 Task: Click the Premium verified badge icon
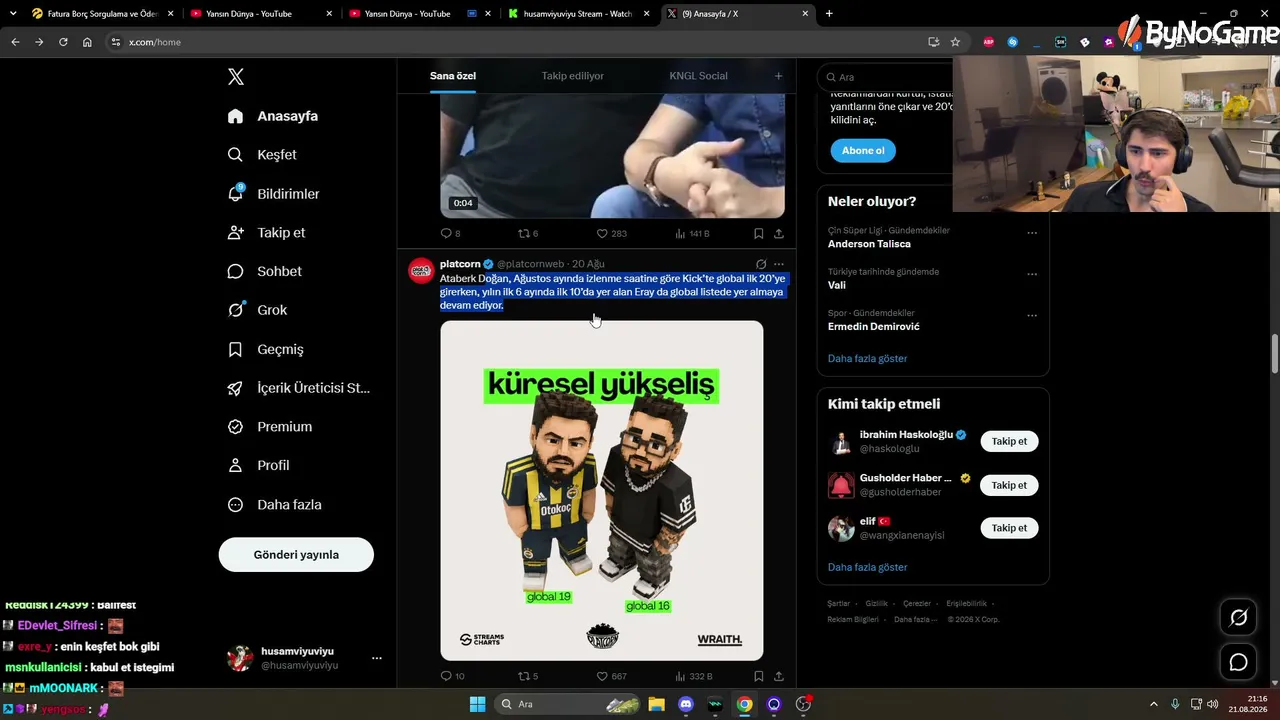pos(235,426)
